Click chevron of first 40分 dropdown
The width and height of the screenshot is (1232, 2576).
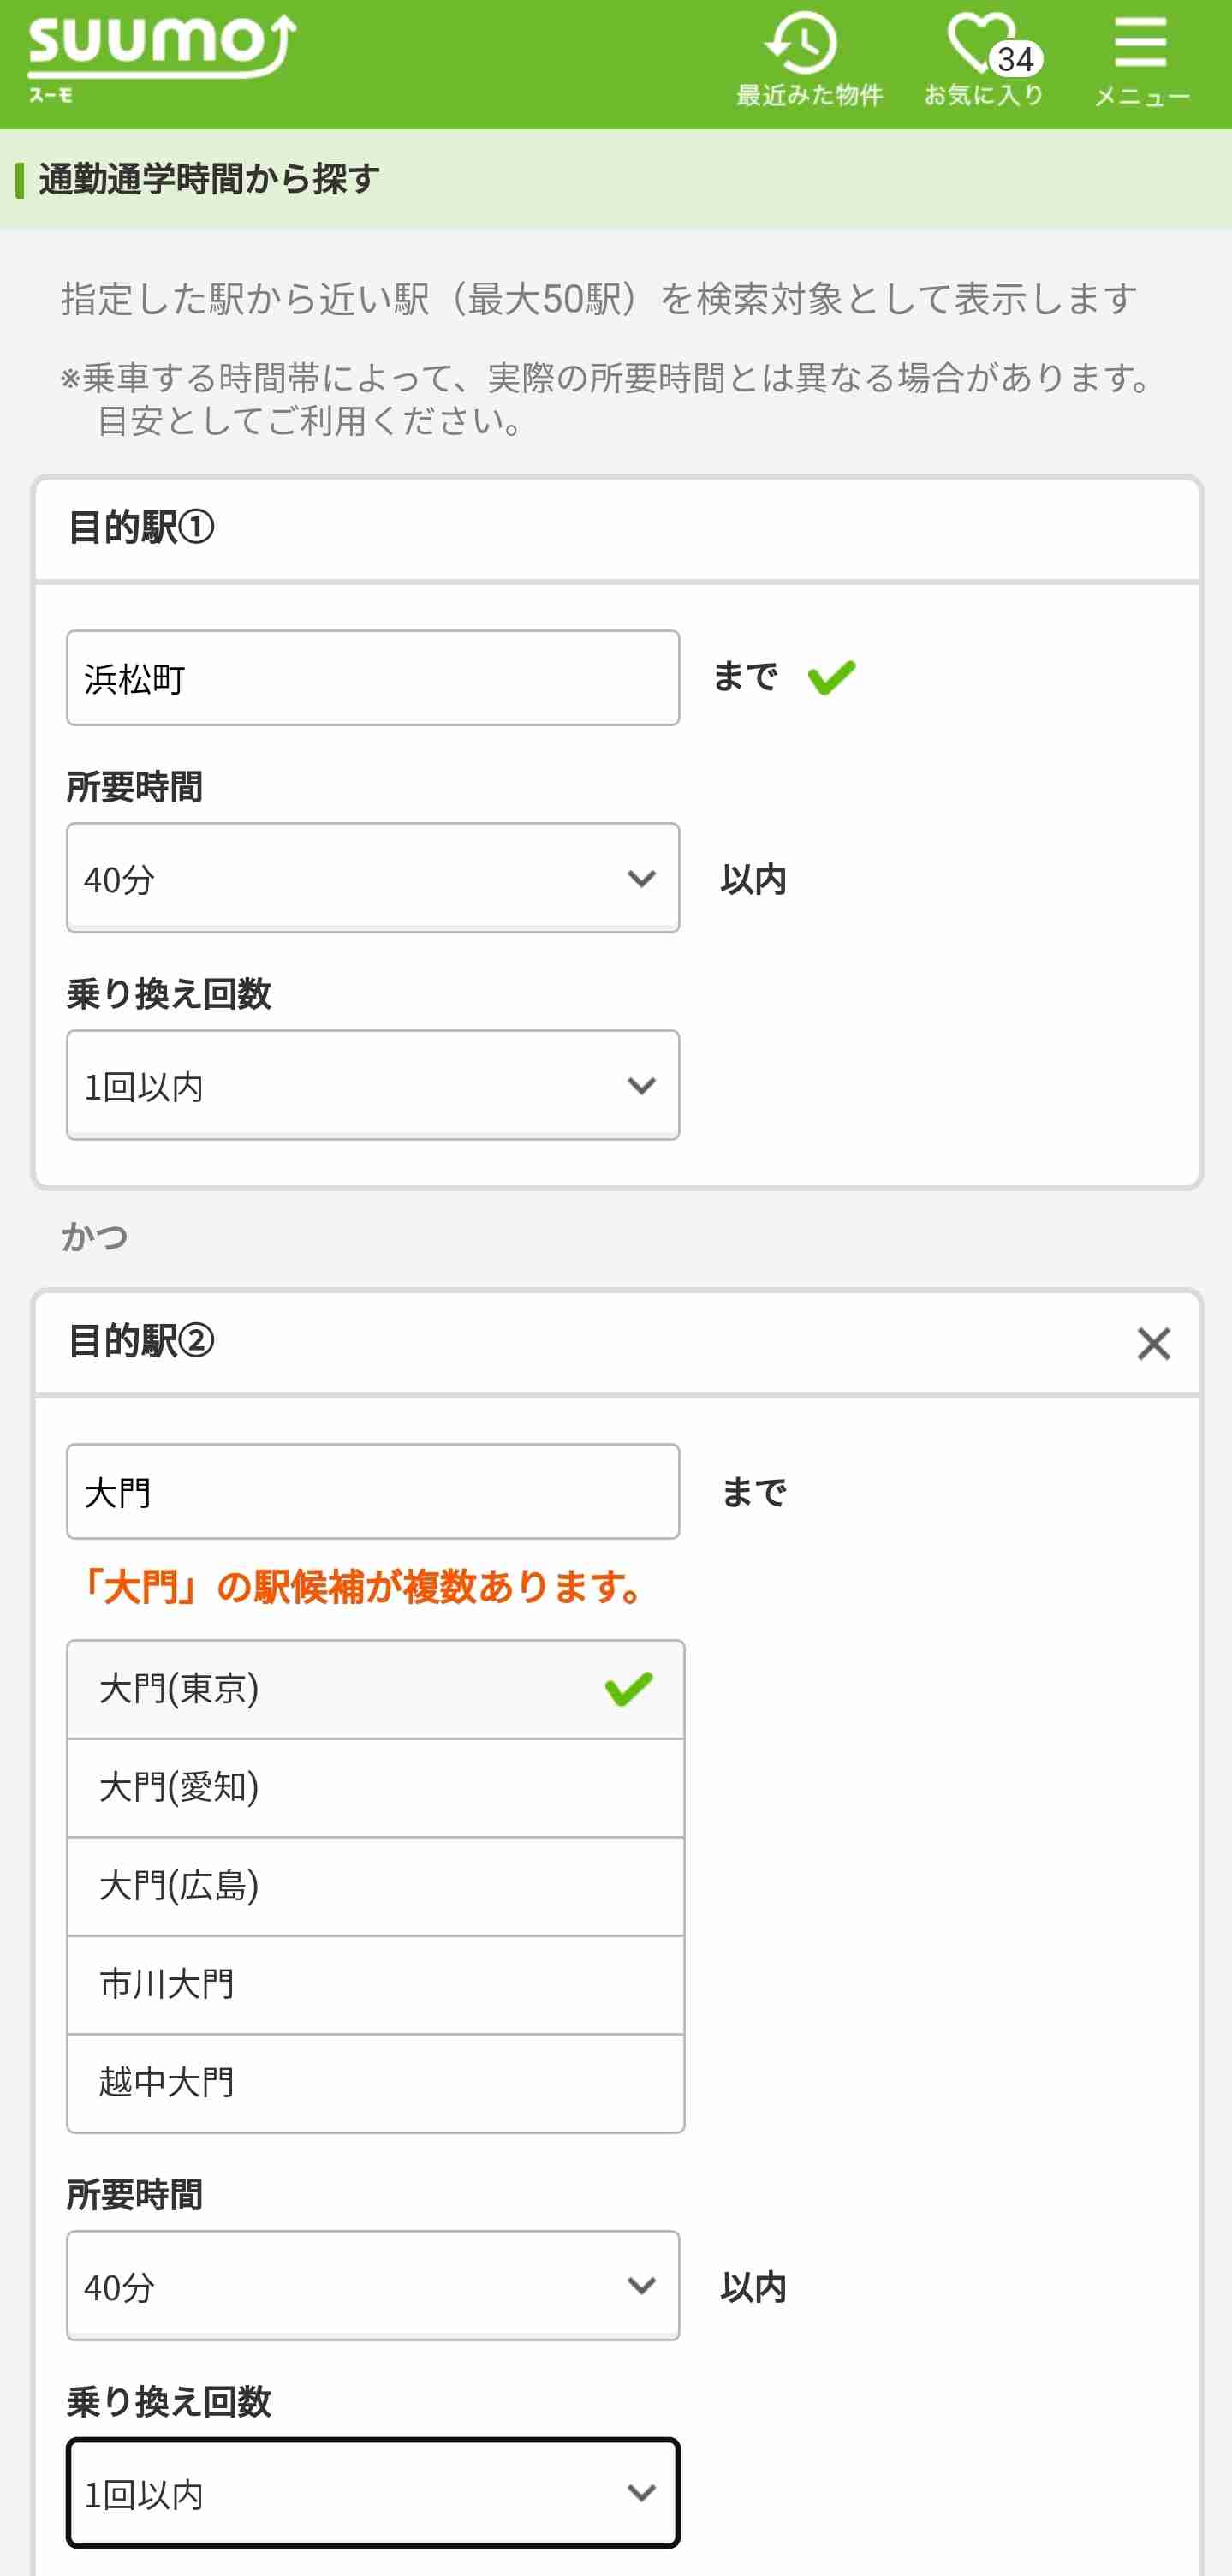(641, 879)
